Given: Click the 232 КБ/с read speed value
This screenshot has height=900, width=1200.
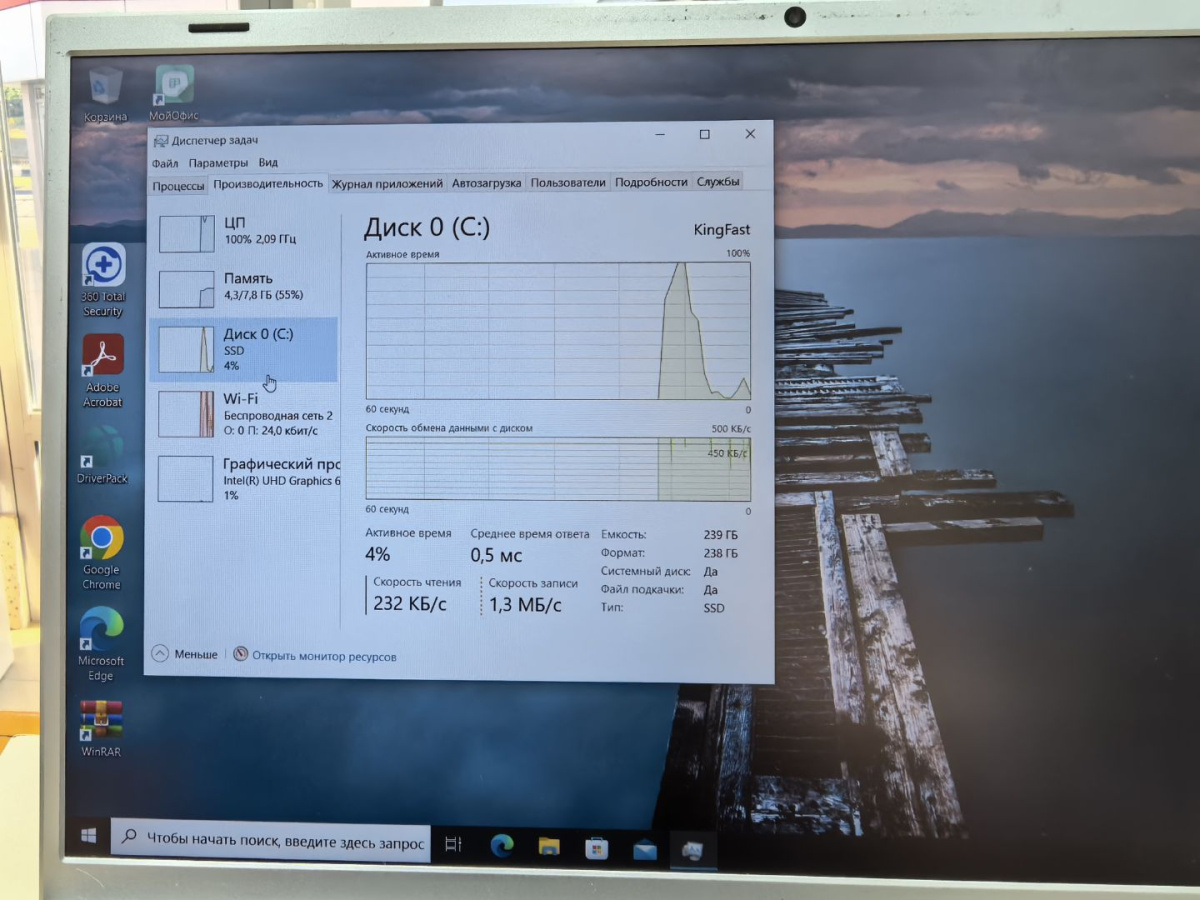Looking at the screenshot, I should pyautogui.click(x=410, y=604).
